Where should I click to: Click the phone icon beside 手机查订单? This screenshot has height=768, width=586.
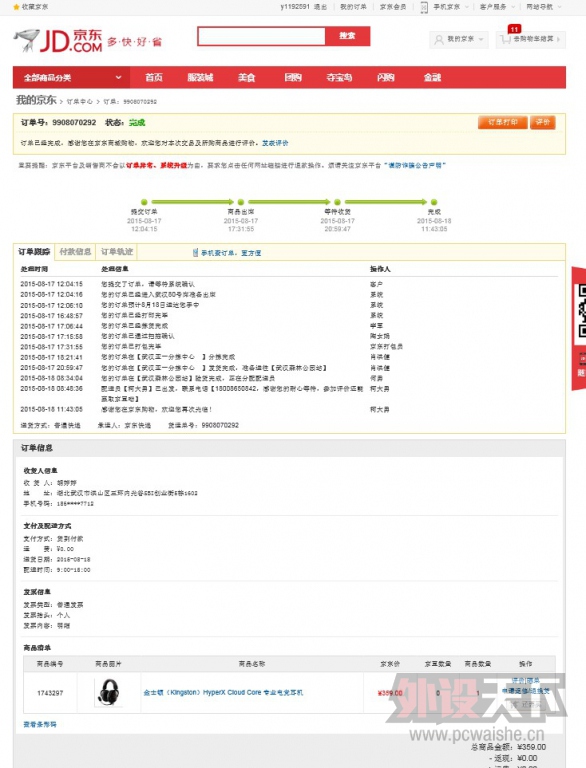click(x=195, y=252)
